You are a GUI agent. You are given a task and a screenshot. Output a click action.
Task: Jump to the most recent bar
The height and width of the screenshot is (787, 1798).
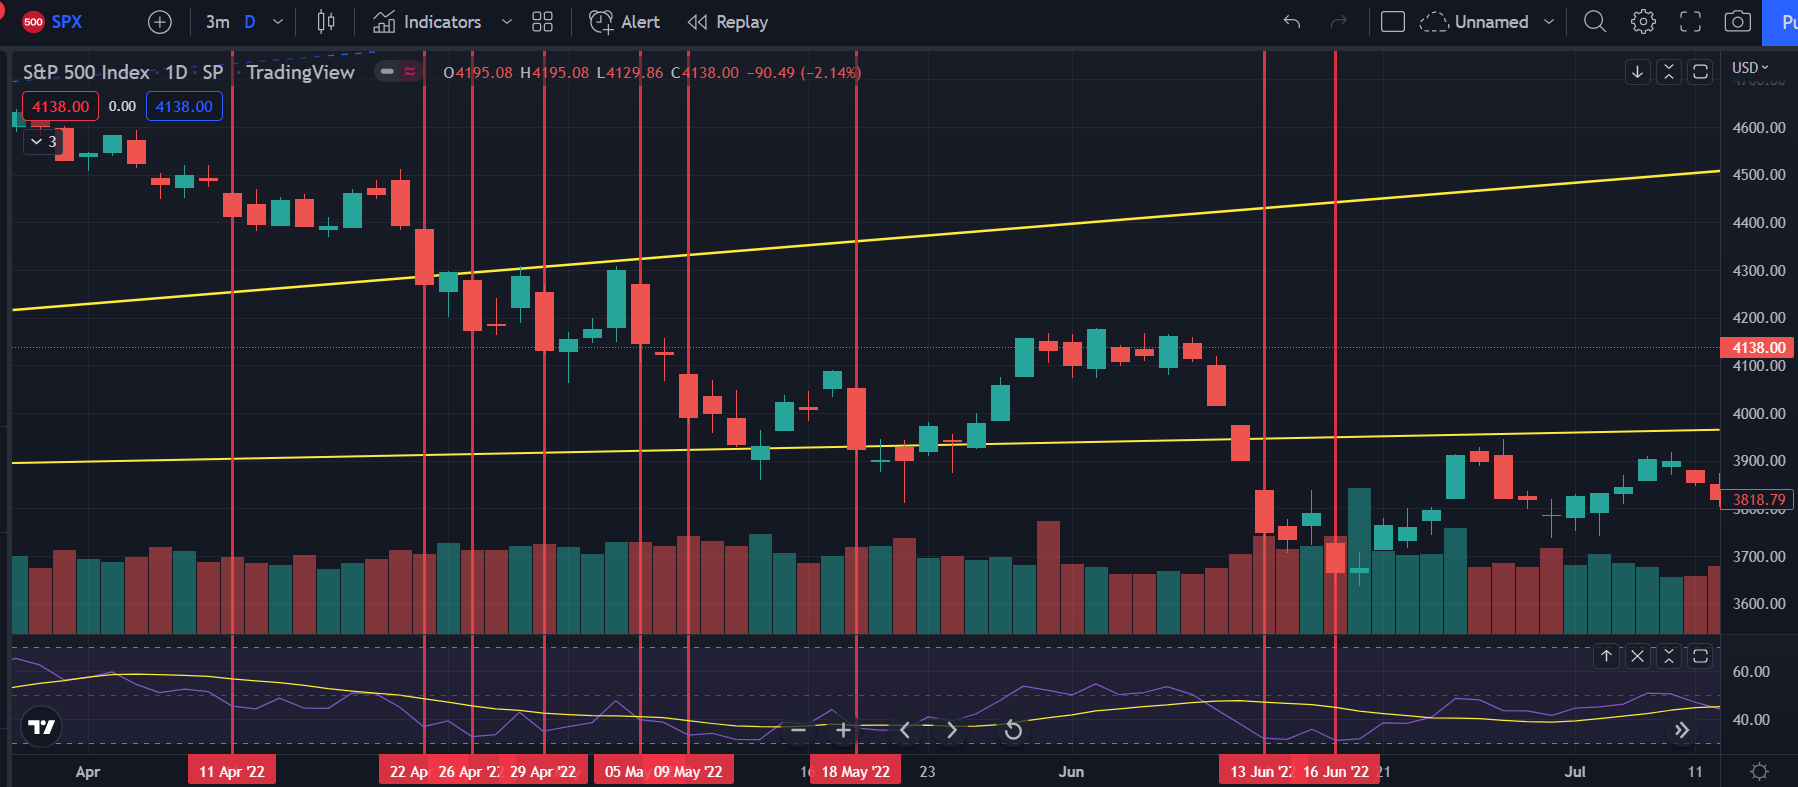[1682, 730]
